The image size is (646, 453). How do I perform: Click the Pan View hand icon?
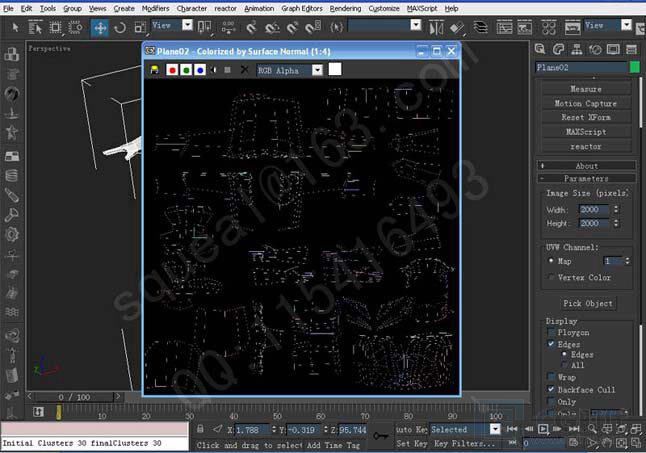(606, 443)
